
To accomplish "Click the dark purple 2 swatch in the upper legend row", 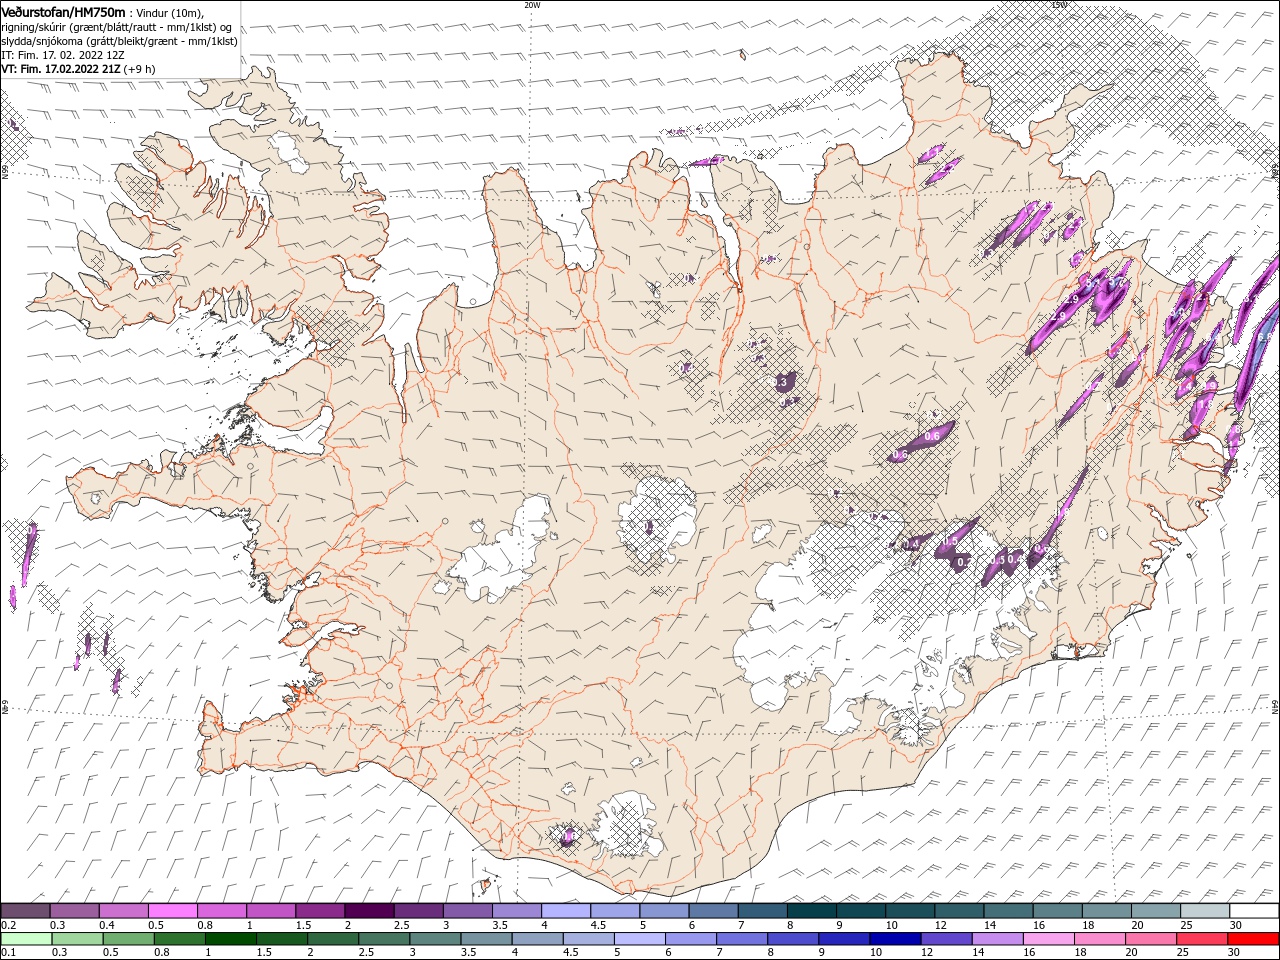I will click(368, 911).
